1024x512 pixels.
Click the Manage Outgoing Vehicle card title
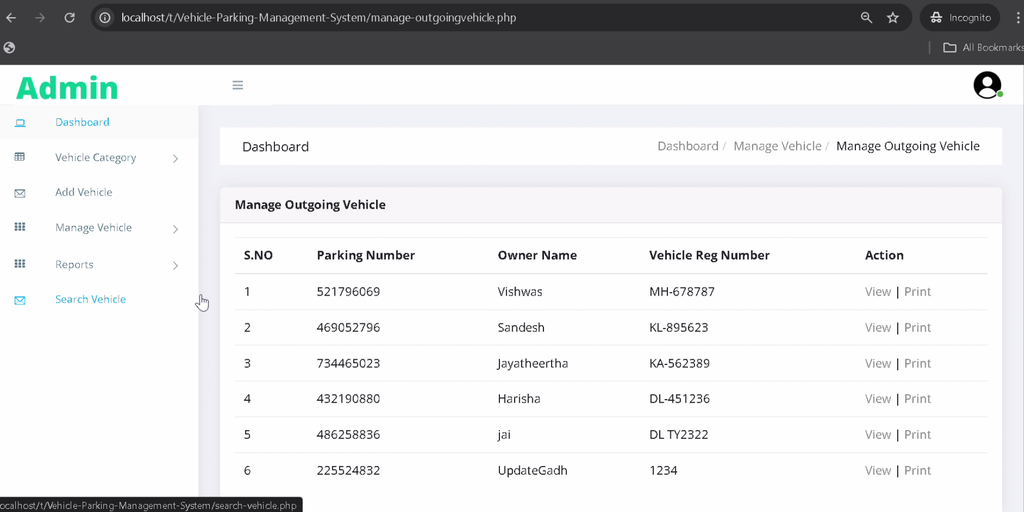coord(310,204)
